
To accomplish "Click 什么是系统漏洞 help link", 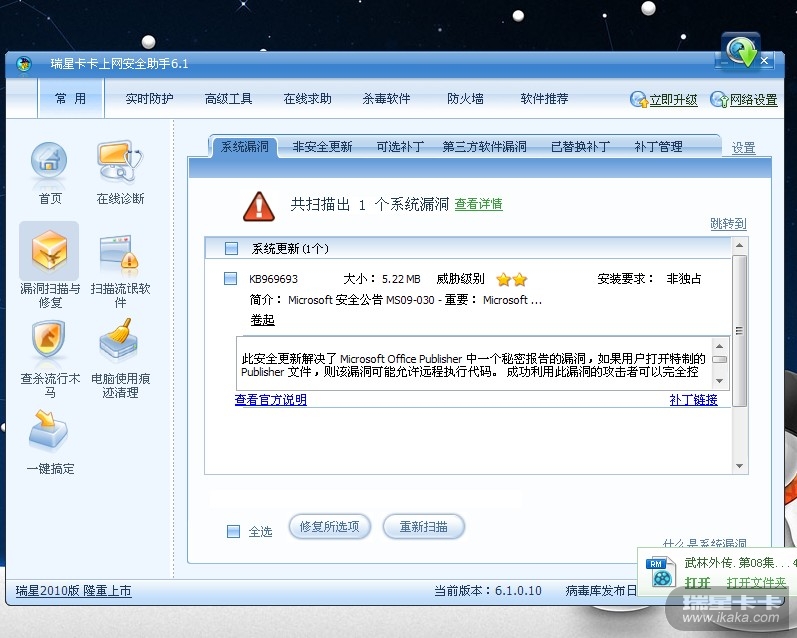I will point(704,543).
